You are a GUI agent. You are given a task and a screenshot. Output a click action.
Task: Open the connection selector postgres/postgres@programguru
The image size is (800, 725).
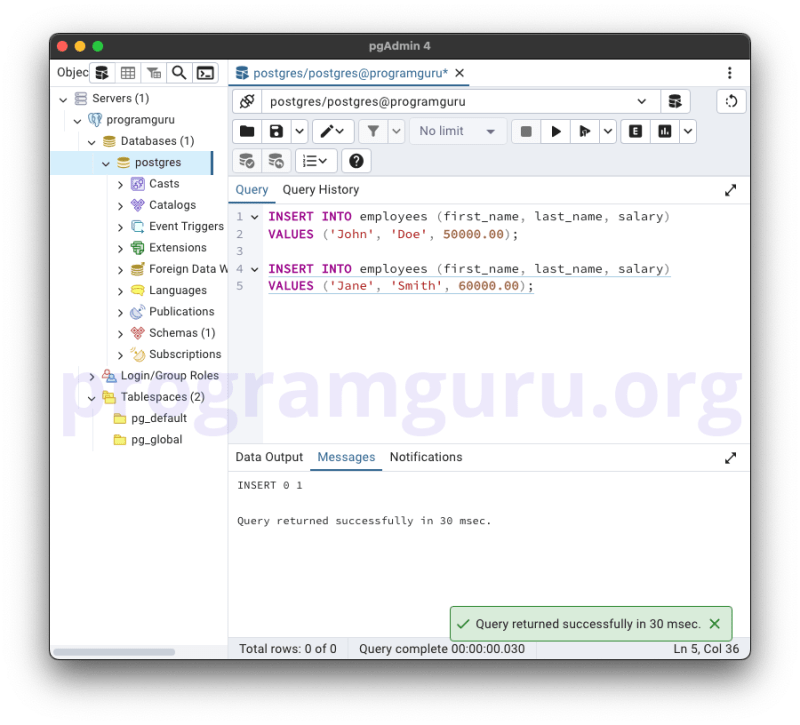[x=461, y=101]
